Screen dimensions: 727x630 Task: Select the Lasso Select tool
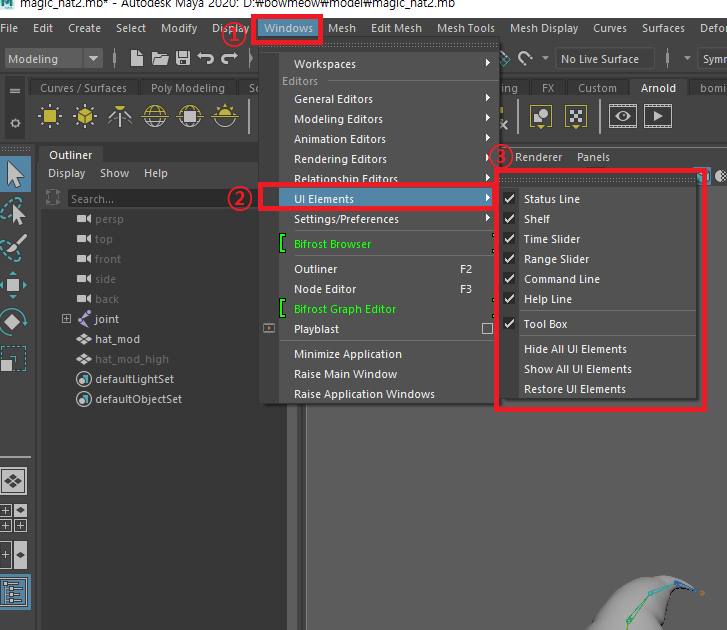point(14,211)
